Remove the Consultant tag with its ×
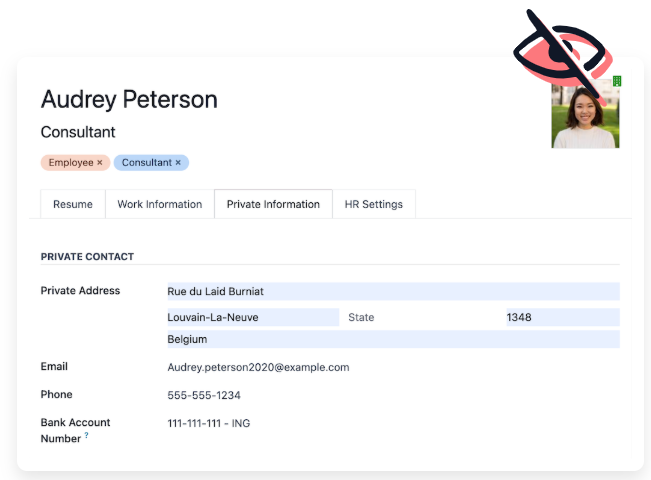651x480 pixels. click(x=178, y=162)
